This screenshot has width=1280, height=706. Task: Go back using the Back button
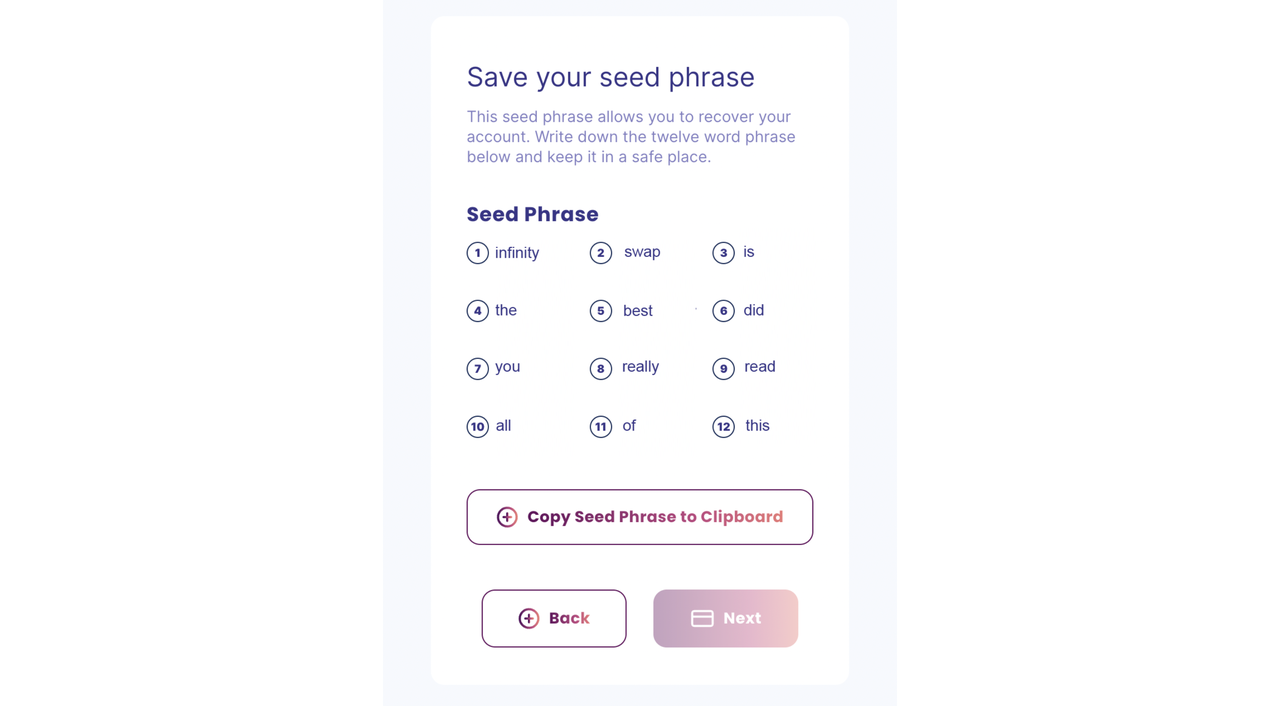(x=554, y=619)
